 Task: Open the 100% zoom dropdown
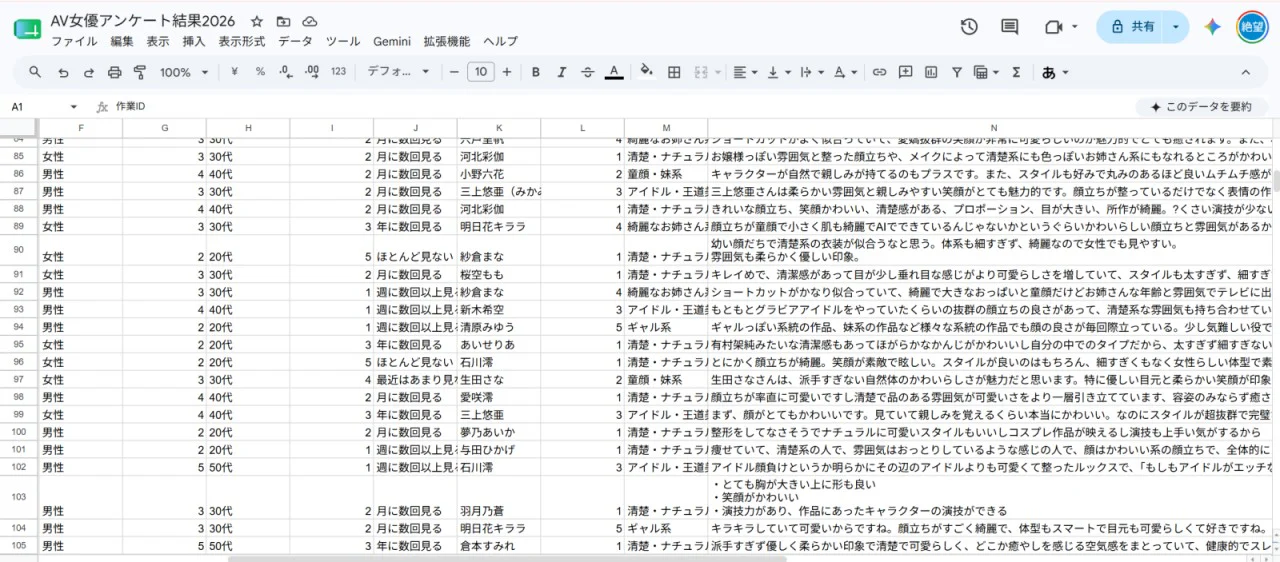(x=184, y=72)
